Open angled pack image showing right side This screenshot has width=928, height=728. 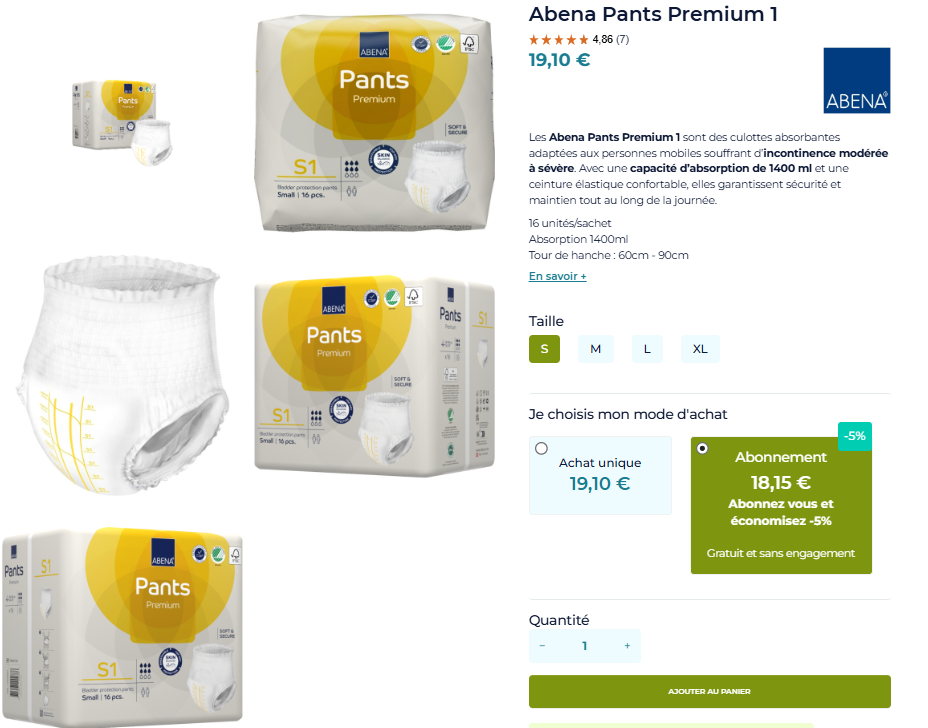pos(375,376)
